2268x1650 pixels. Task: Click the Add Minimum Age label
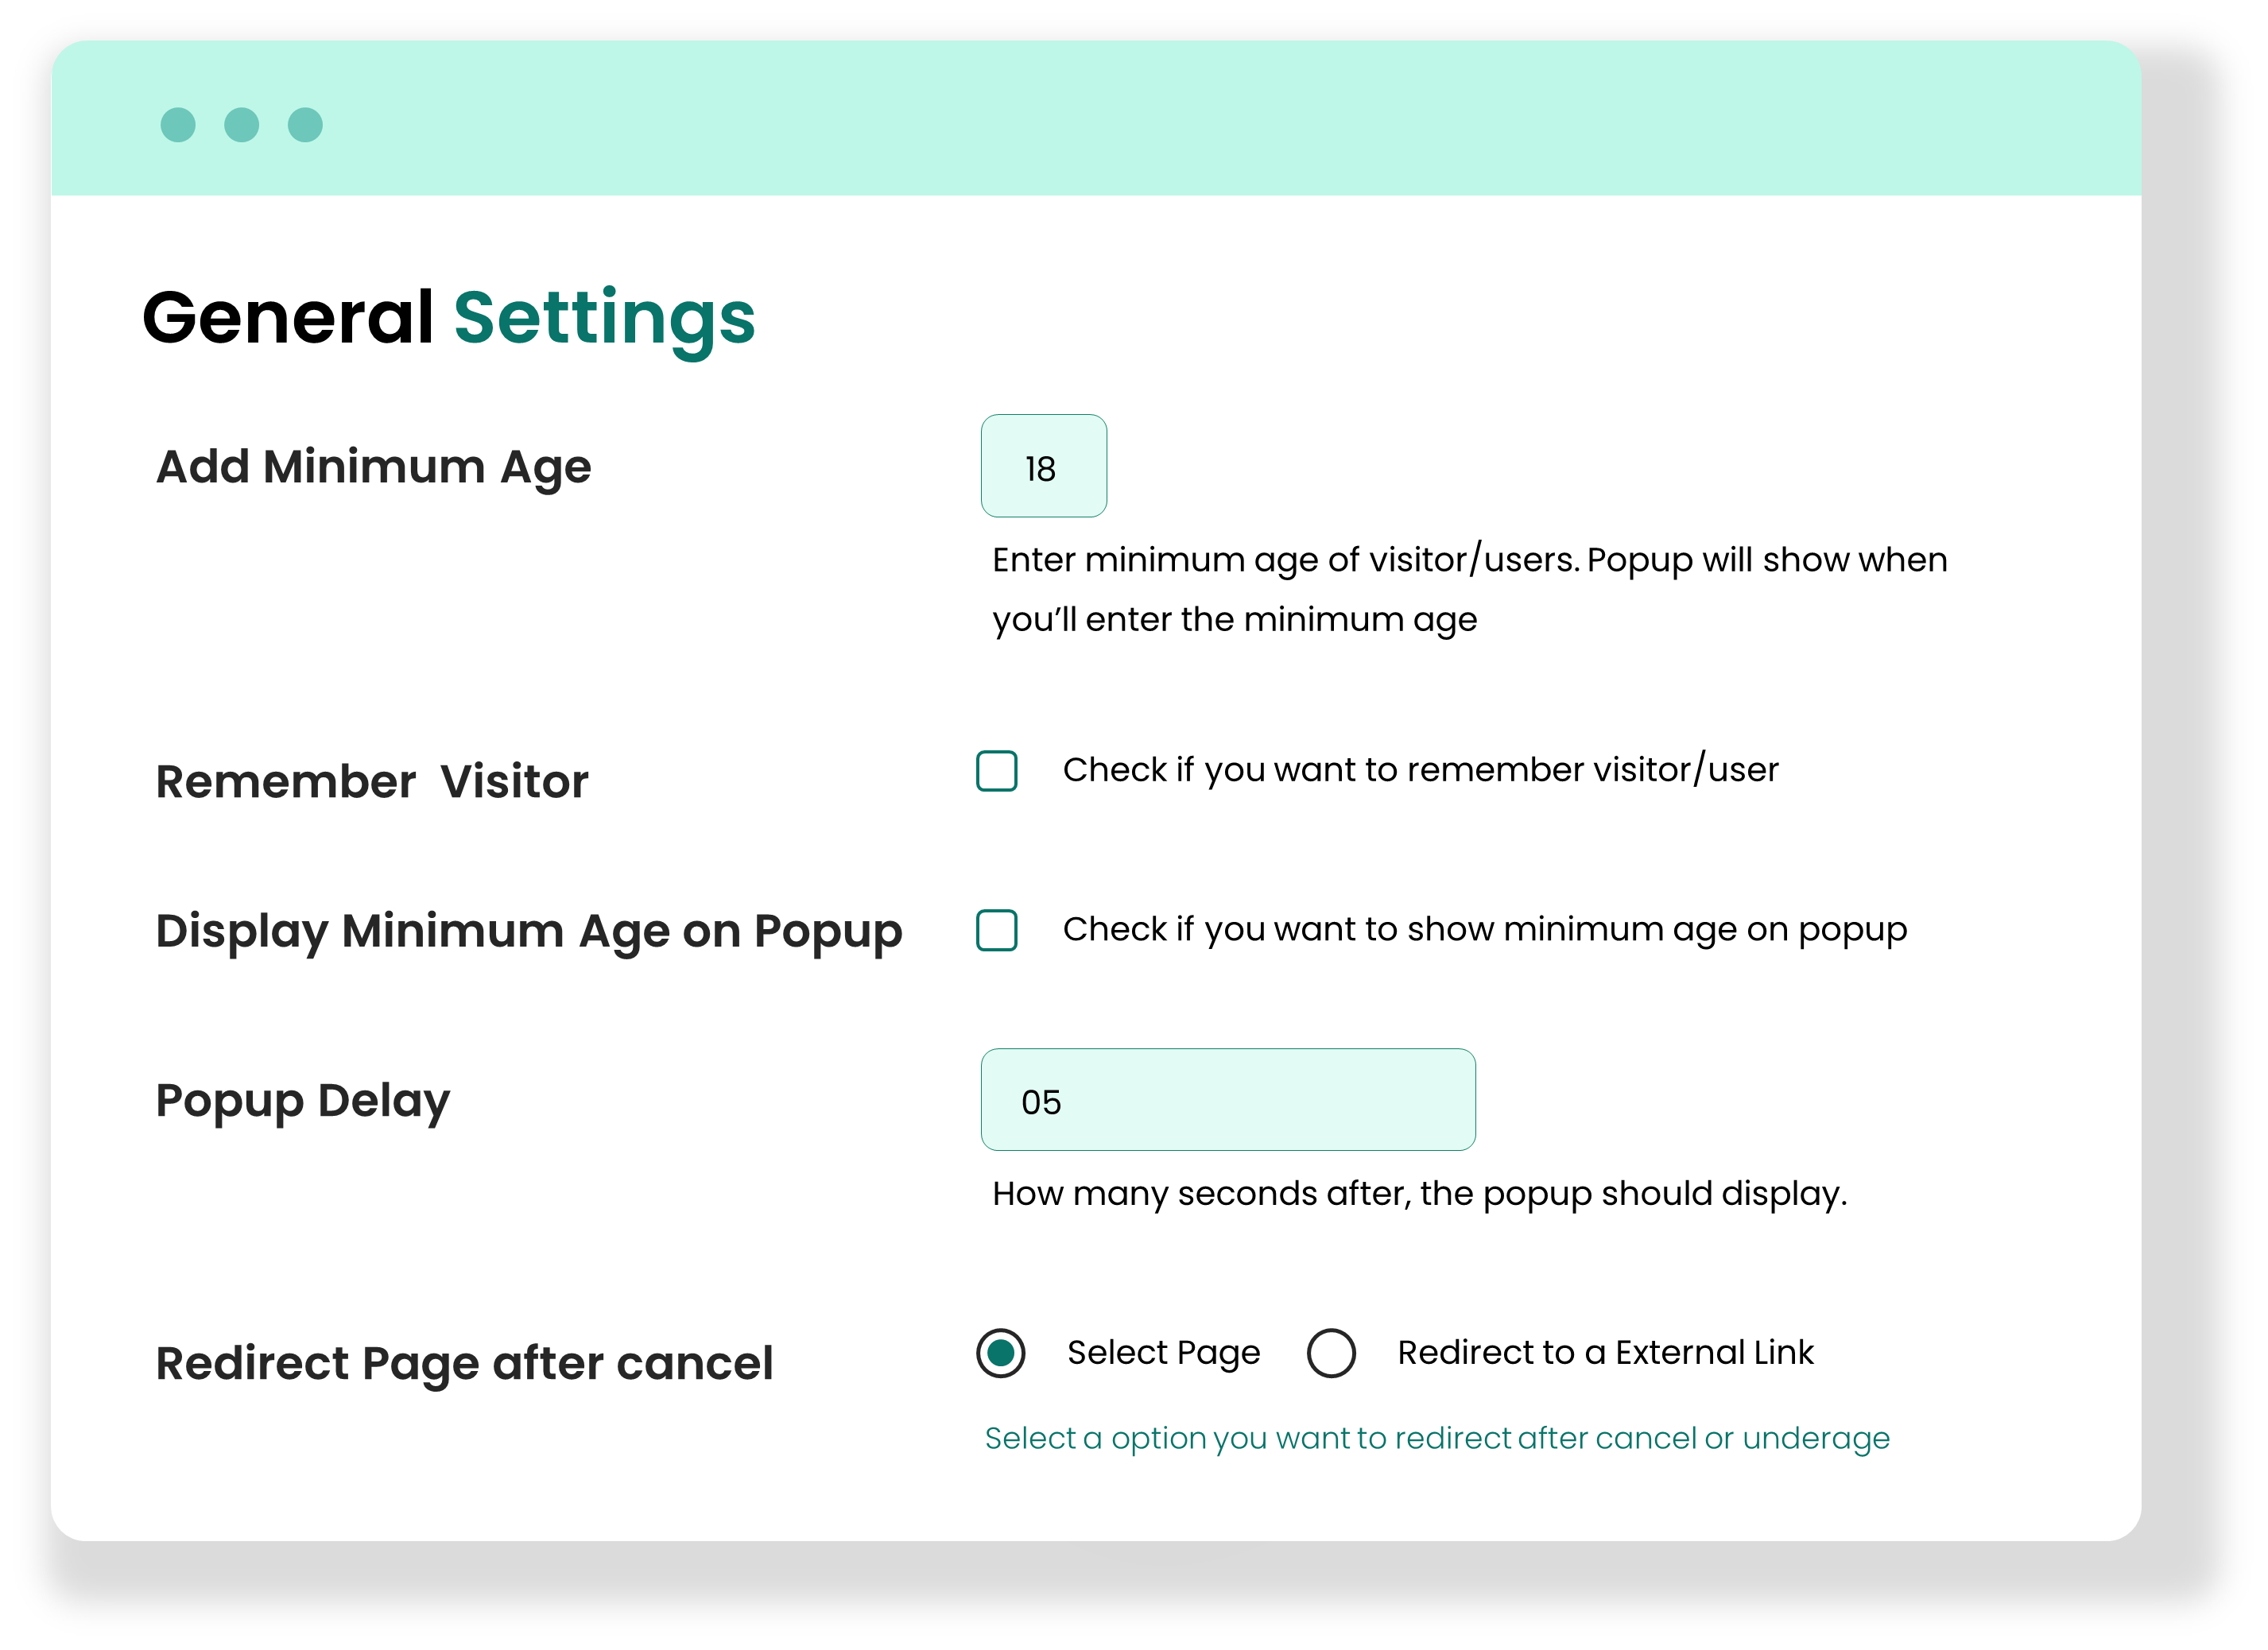[x=372, y=466]
